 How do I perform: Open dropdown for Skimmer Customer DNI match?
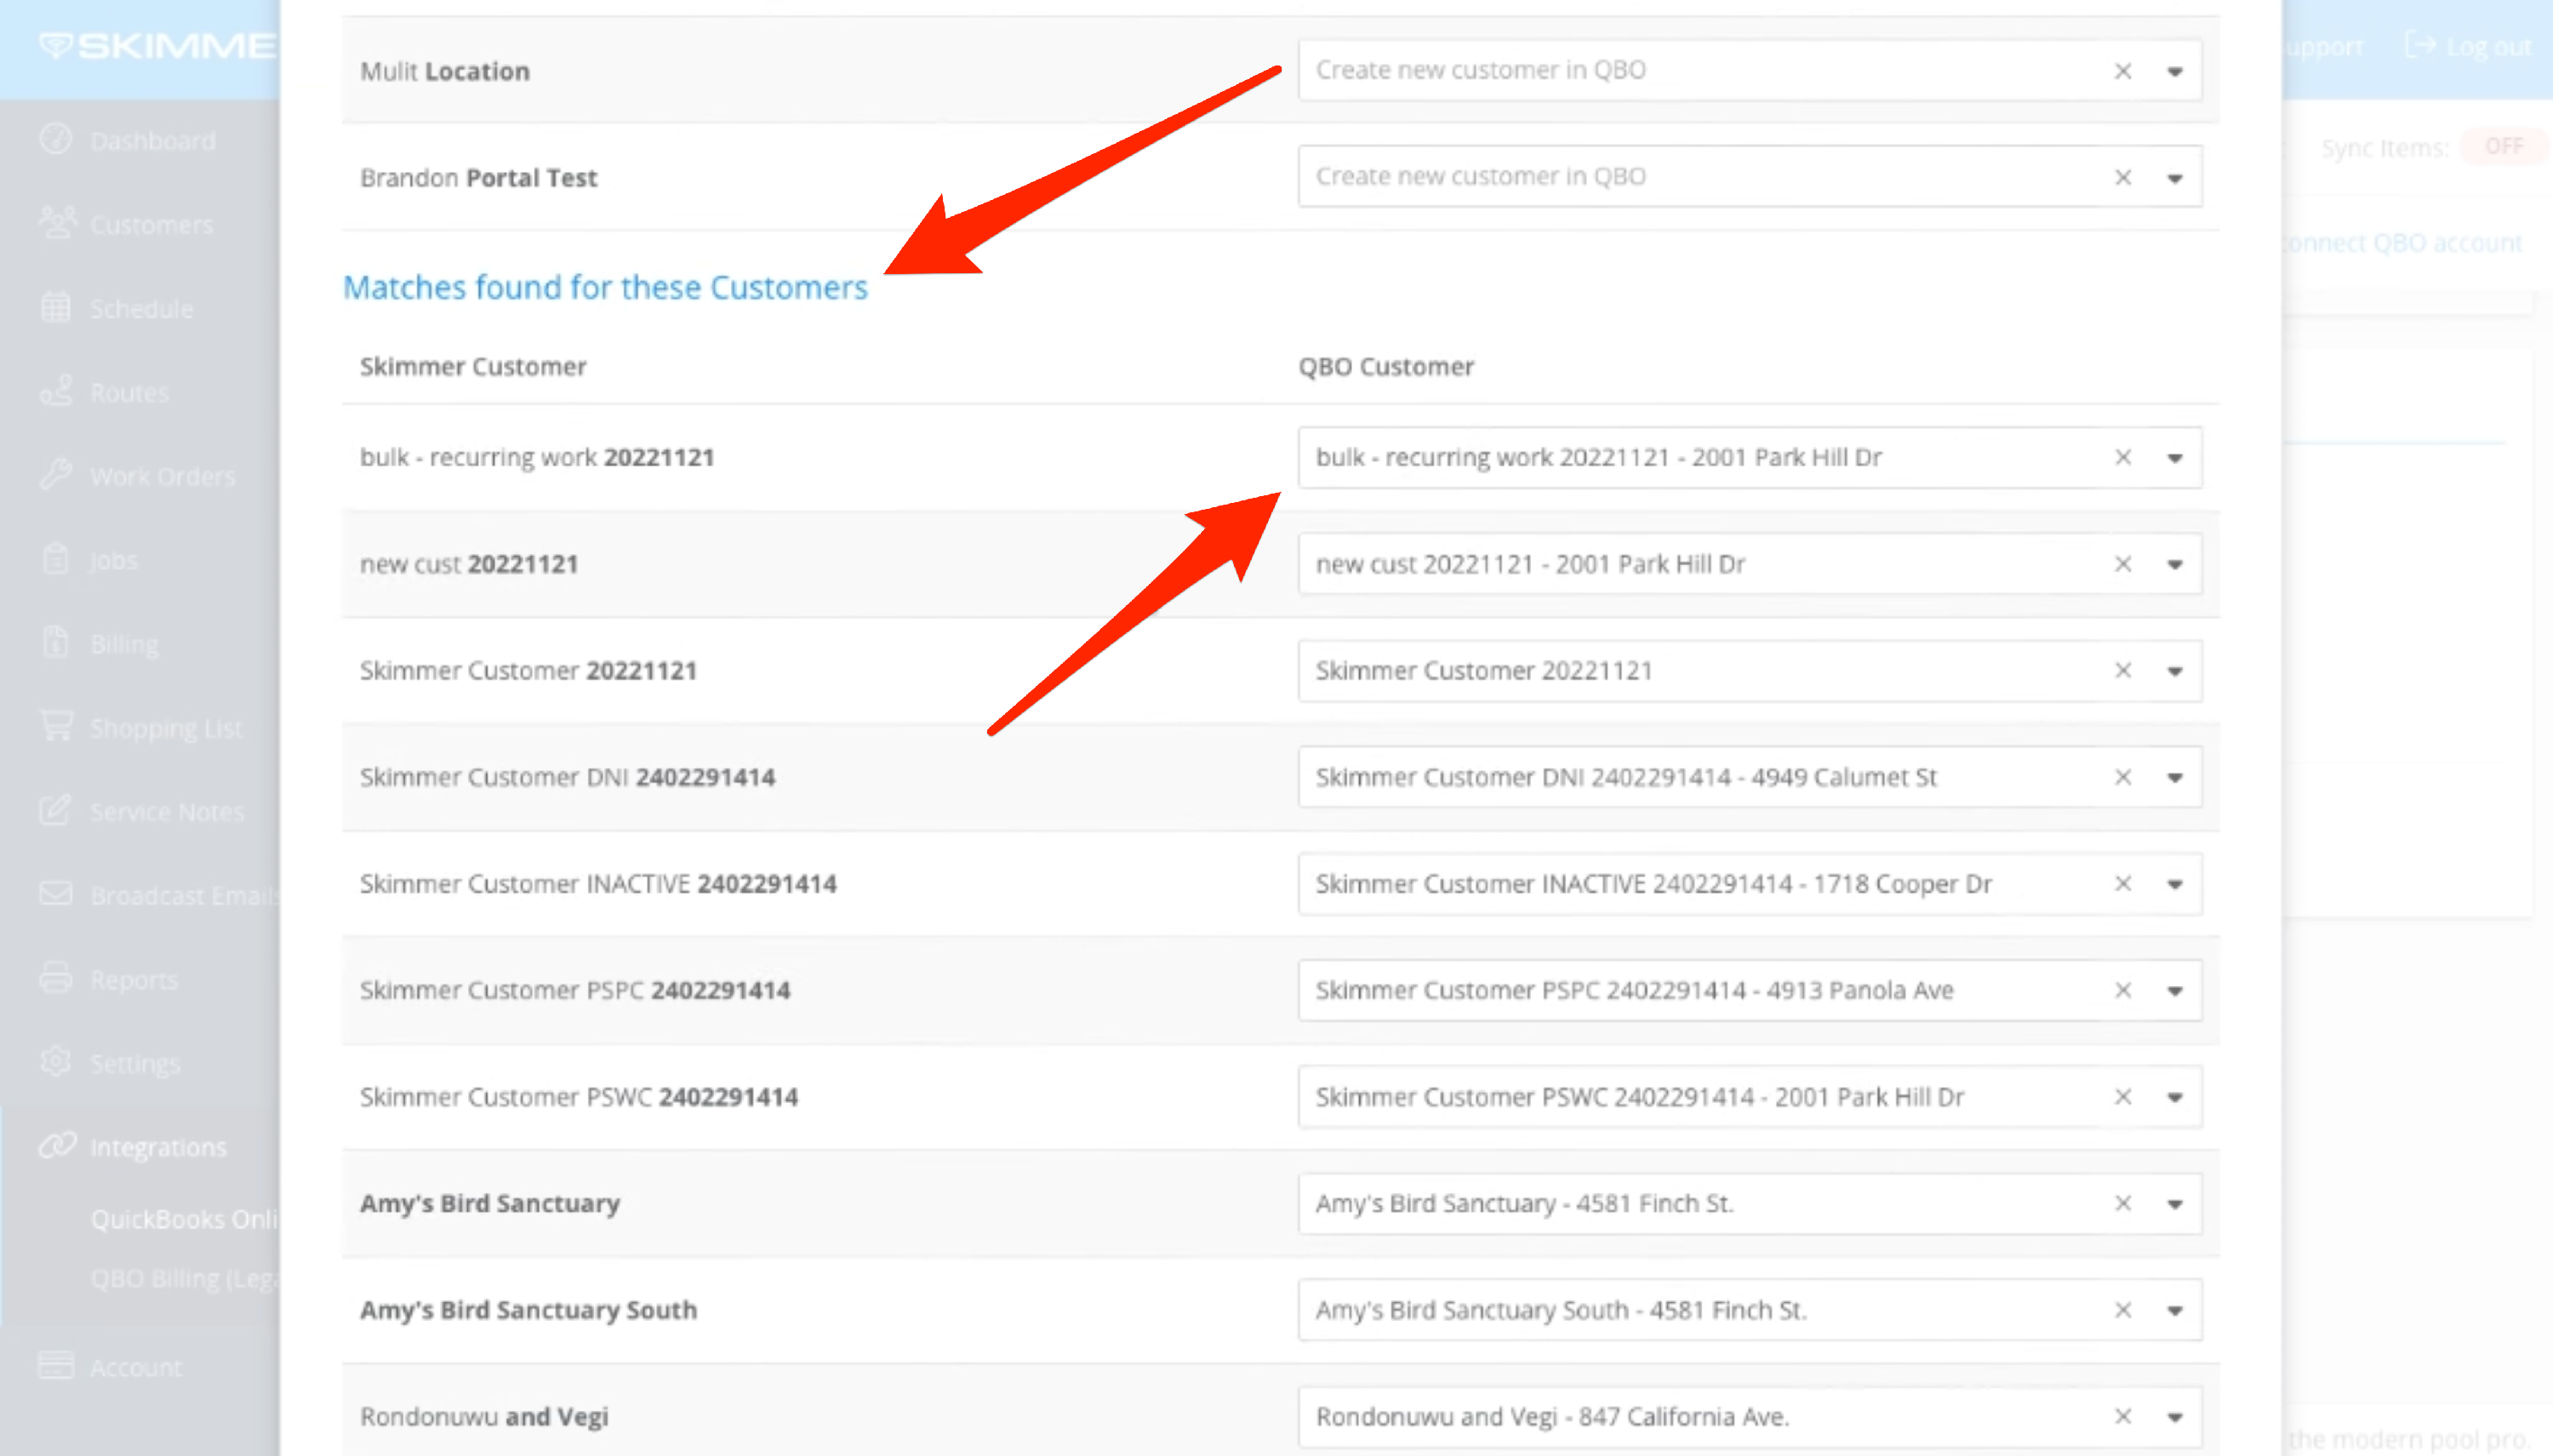(2174, 778)
